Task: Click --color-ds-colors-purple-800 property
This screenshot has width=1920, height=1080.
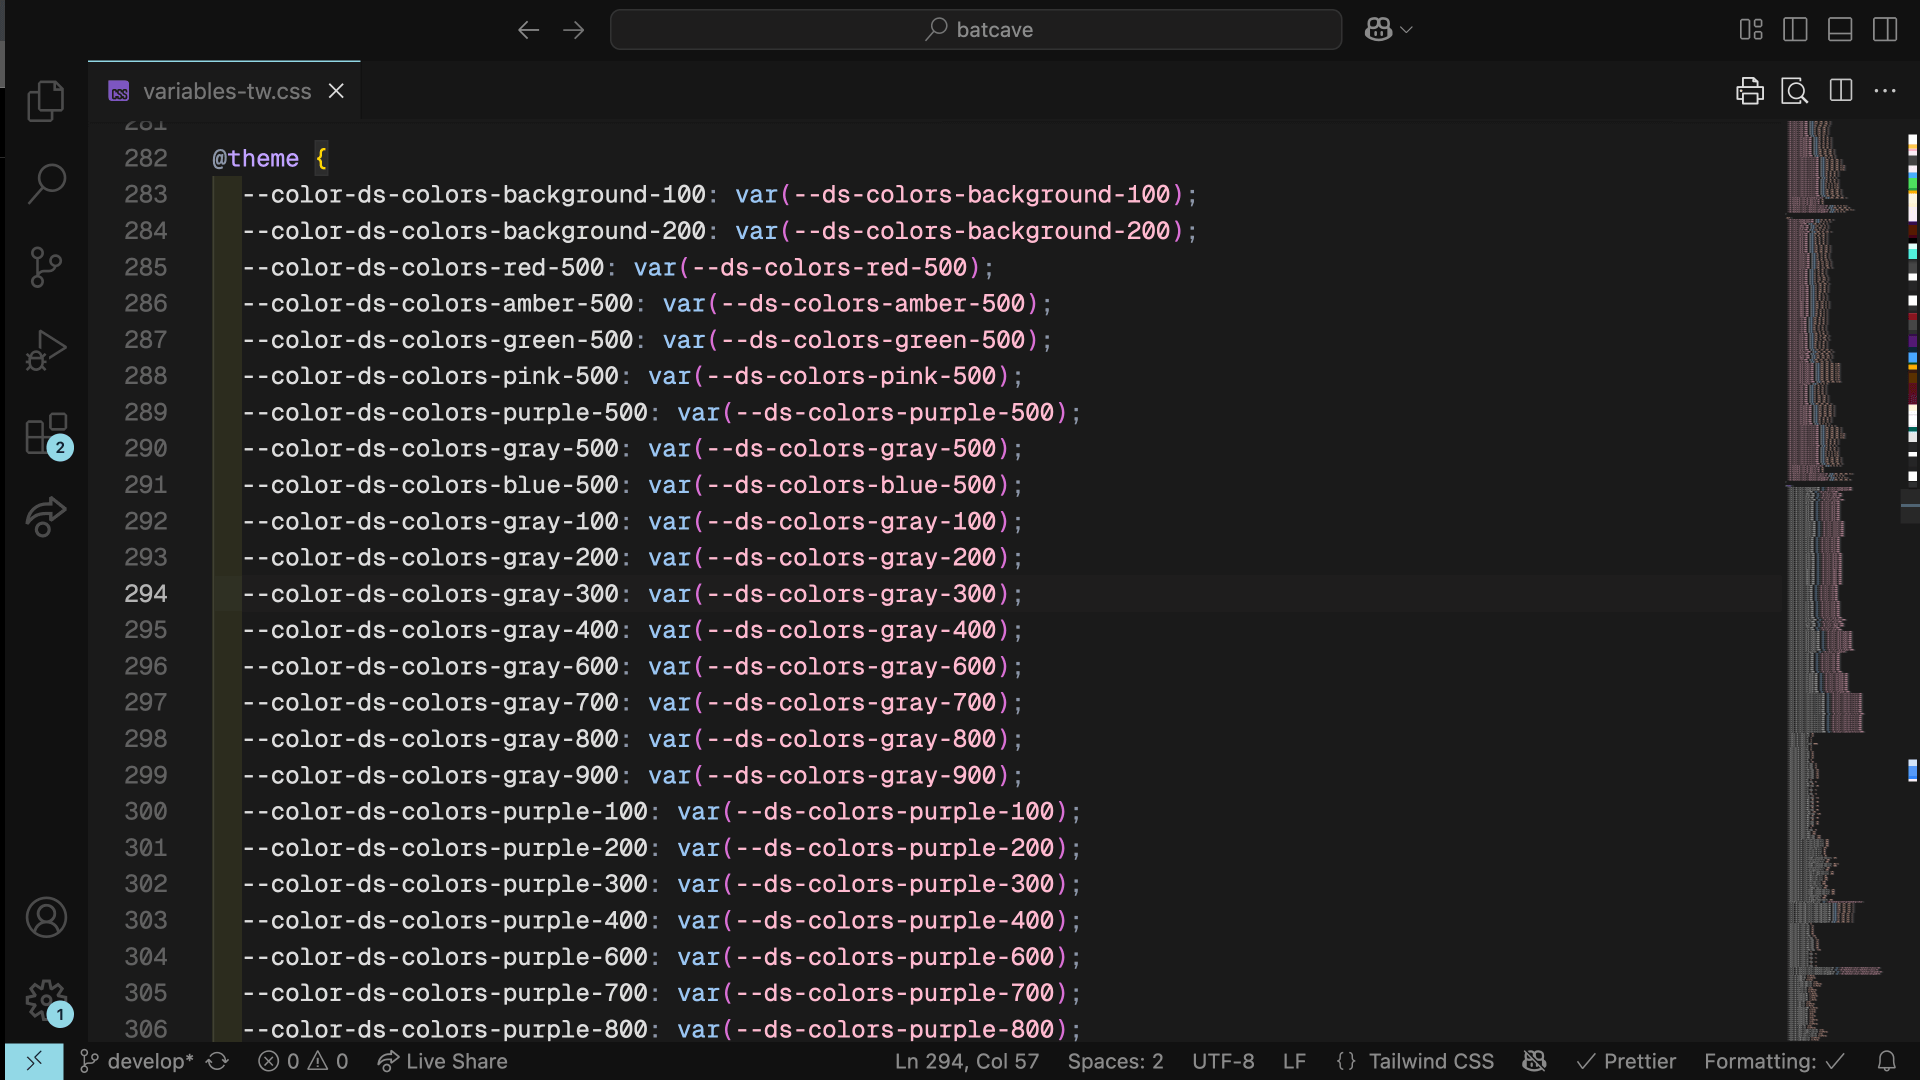Action: coord(445,1029)
